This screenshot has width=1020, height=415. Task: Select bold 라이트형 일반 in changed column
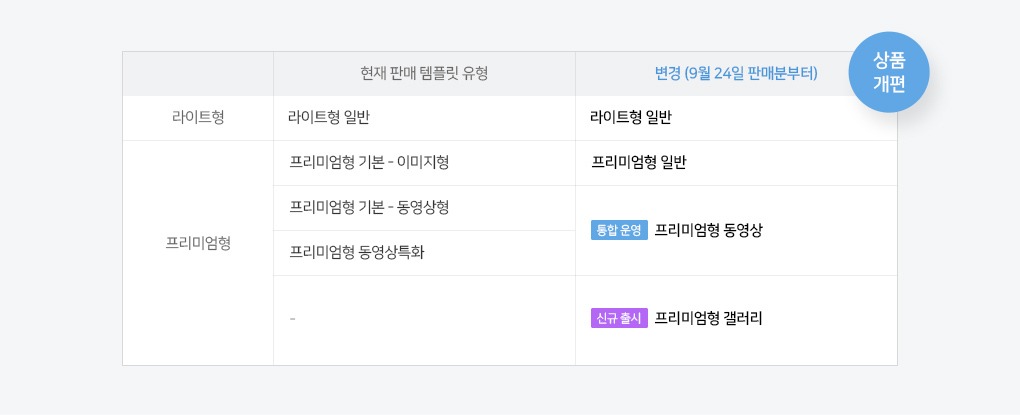click(631, 118)
